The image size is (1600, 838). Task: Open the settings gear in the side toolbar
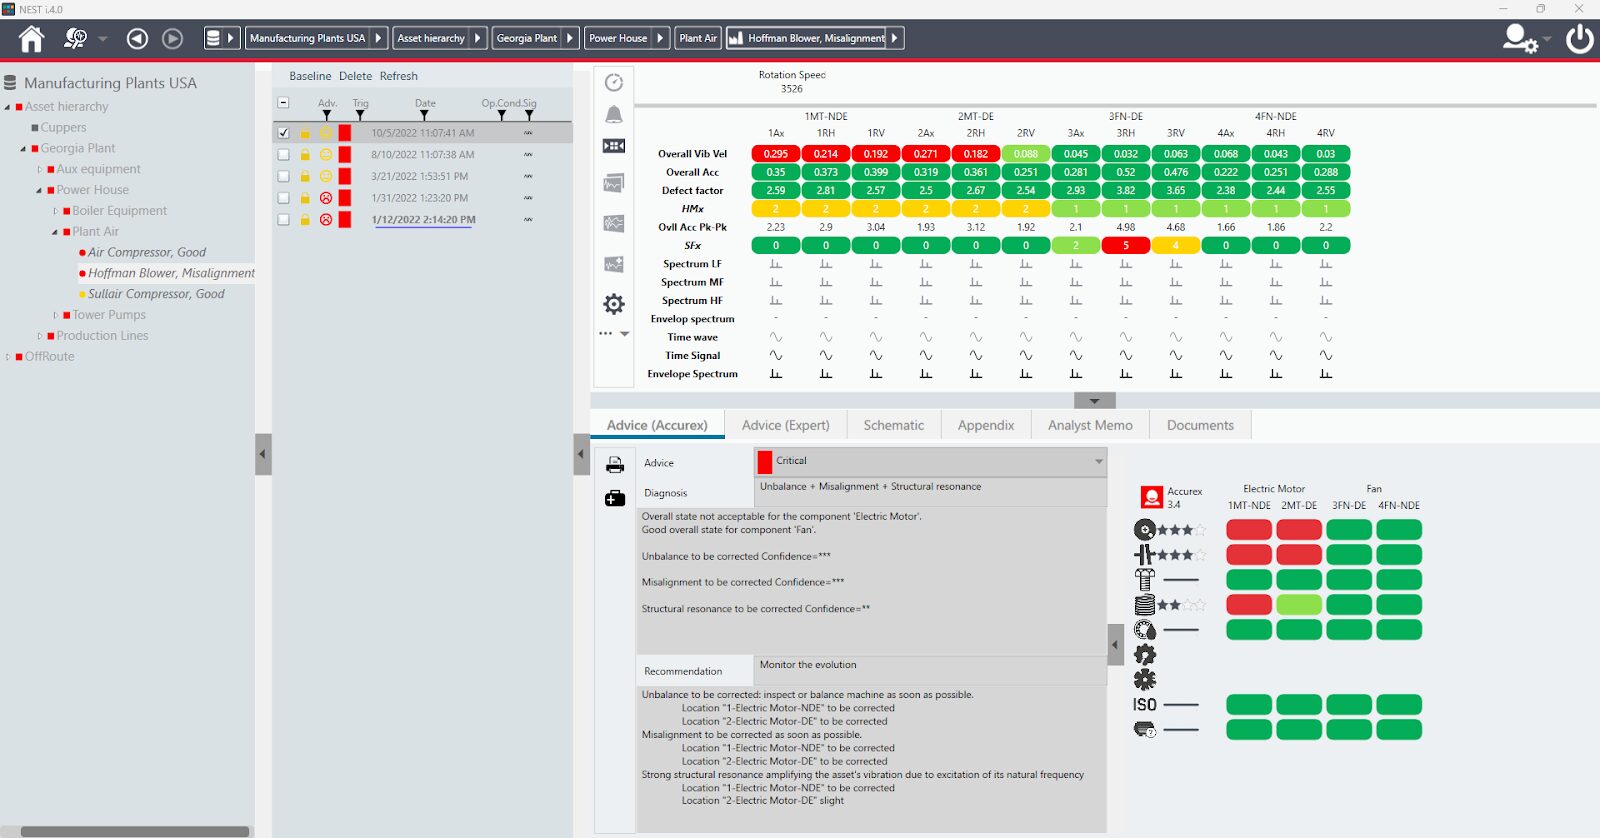[614, 304]
